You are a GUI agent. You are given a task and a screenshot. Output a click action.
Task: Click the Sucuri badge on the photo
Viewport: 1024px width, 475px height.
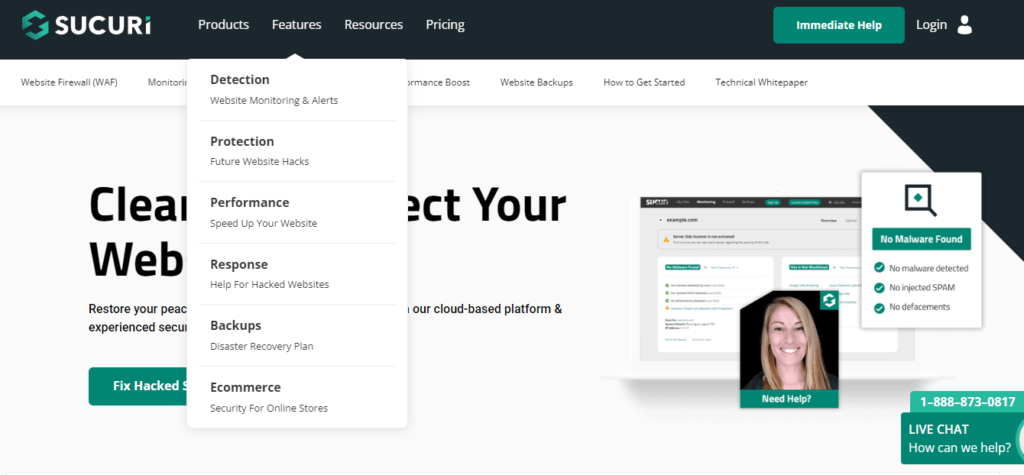pyautogui.click(x=829, y=301)
